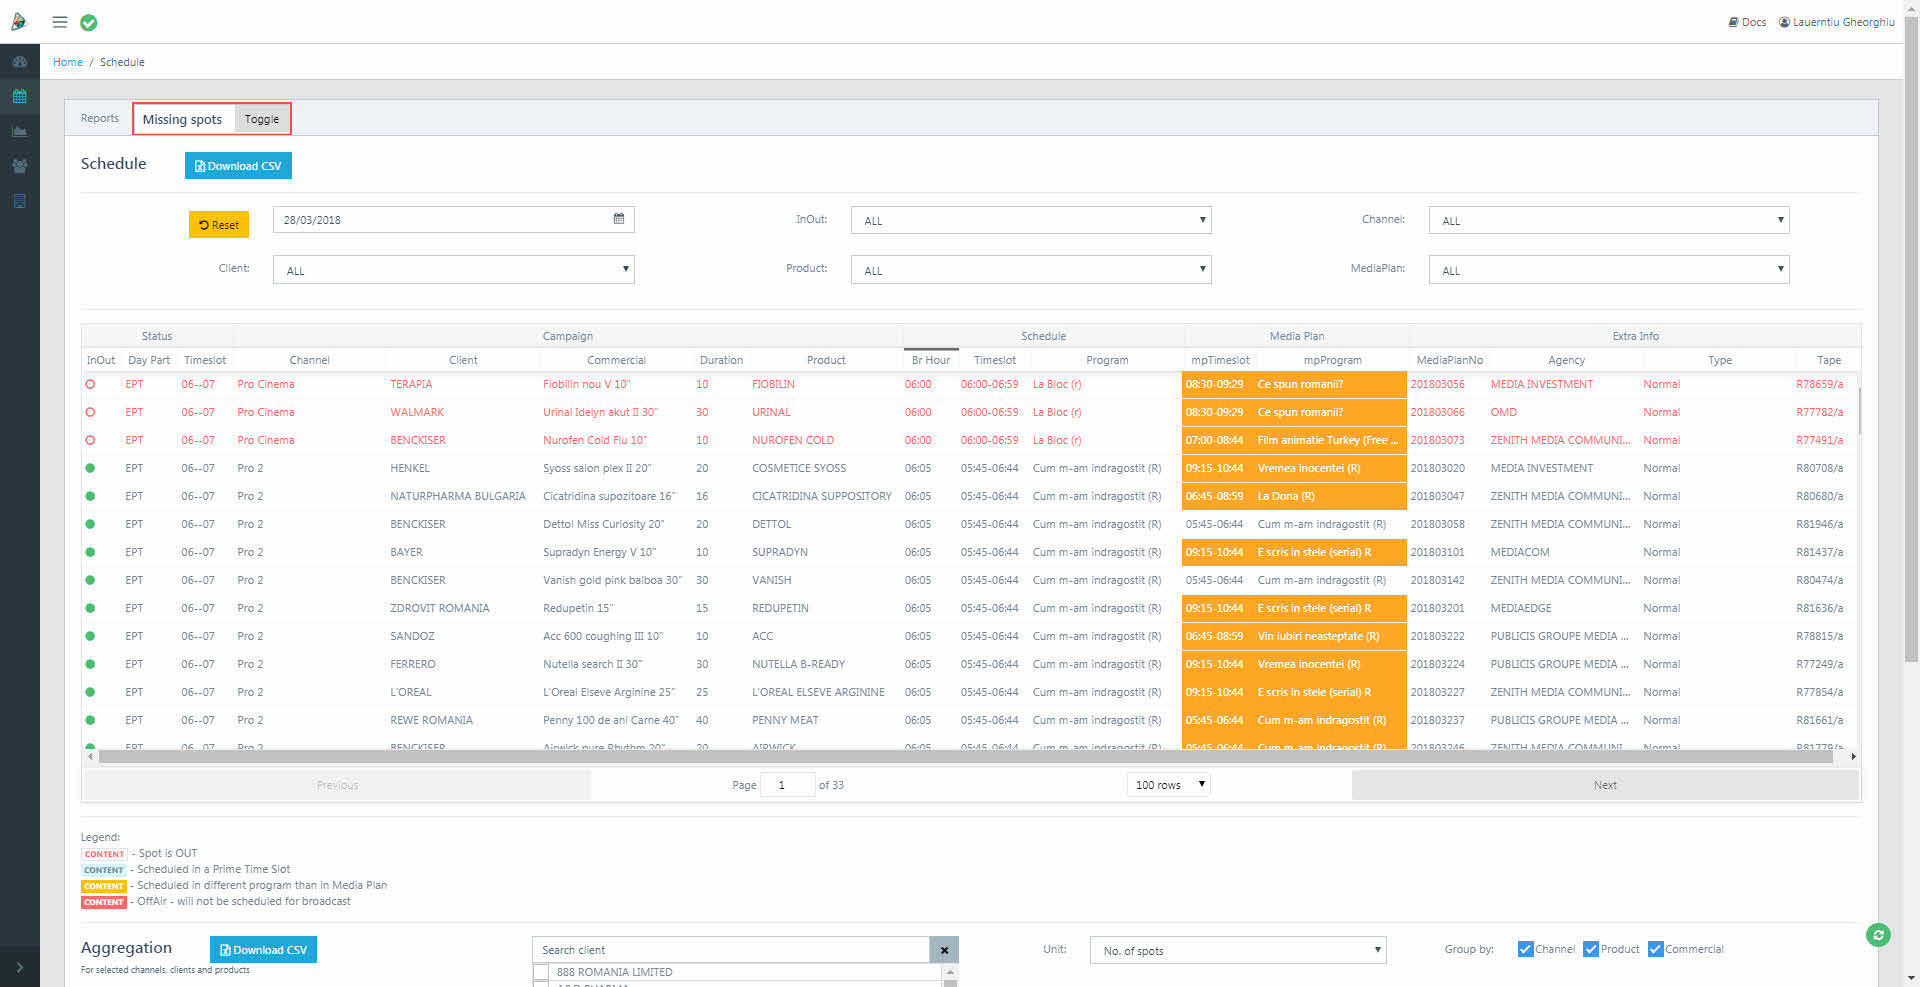The width and height of the screenshot is (1920, 987).
Task: Expand the MediaPlan filter dropdown
Action: point(1608,270)
